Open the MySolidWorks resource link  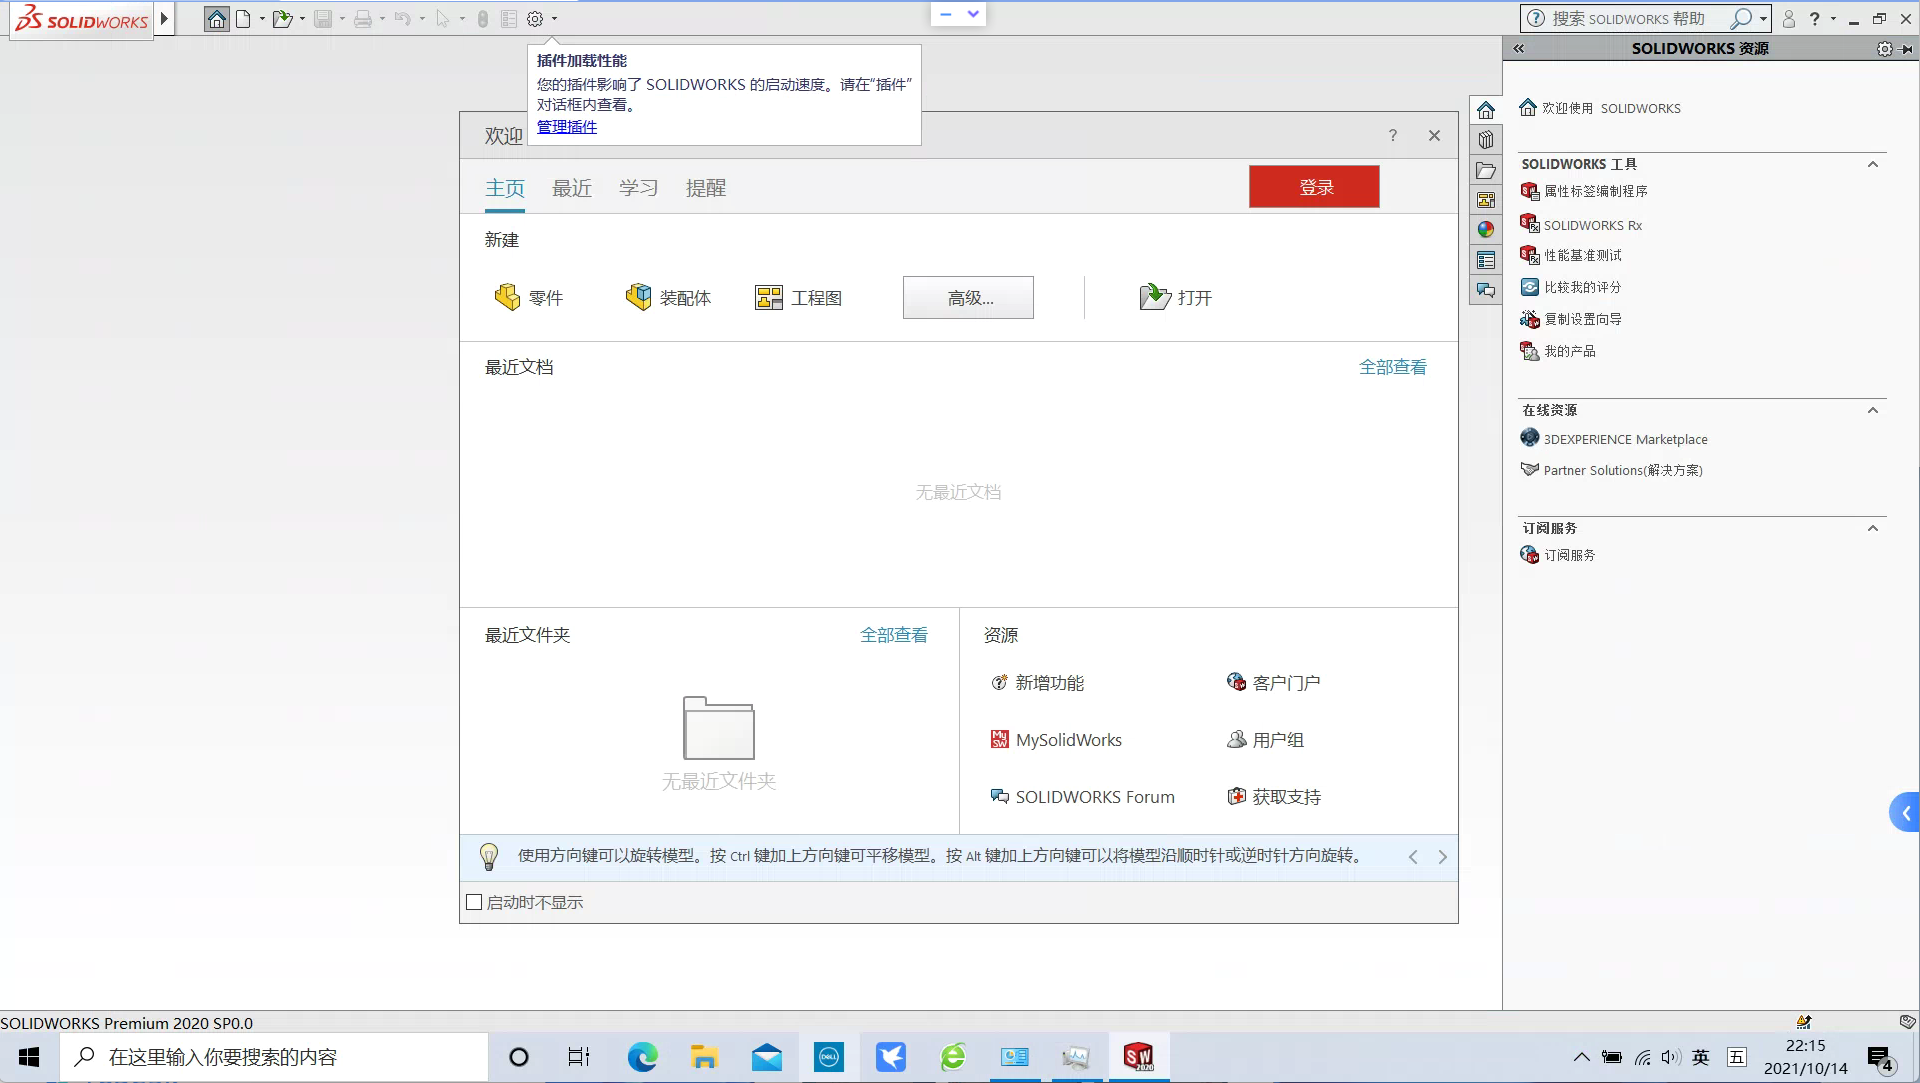point(1056,740)
